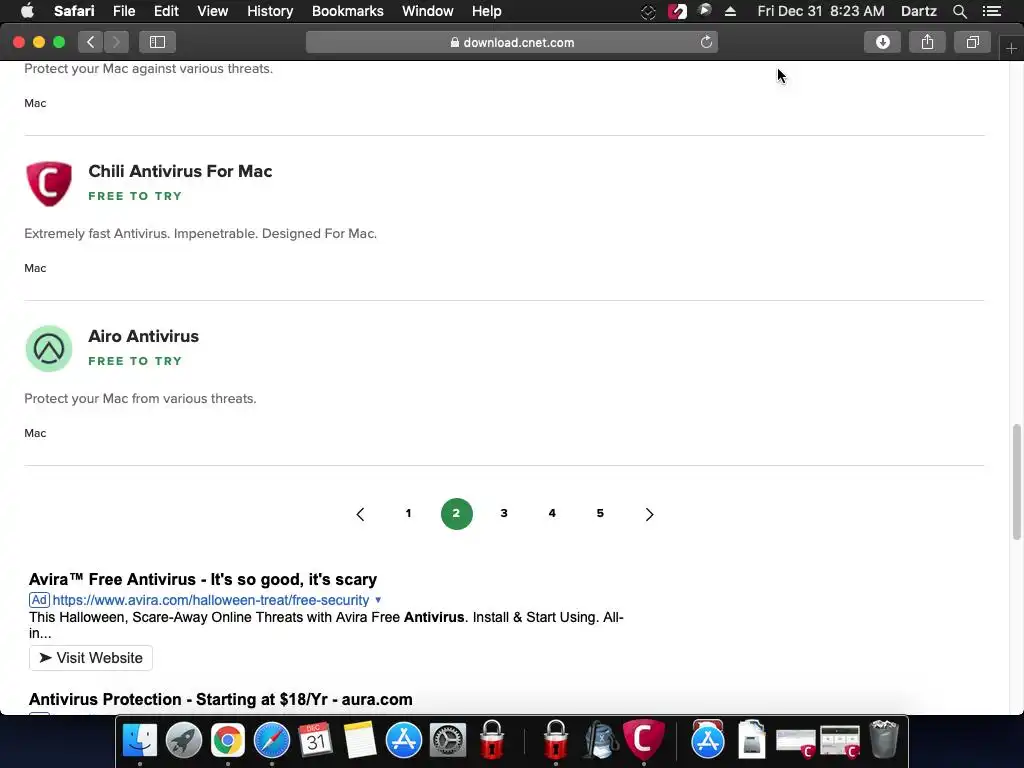Go to page 1 of results
1024x768 pixels.
coord(408,513)
